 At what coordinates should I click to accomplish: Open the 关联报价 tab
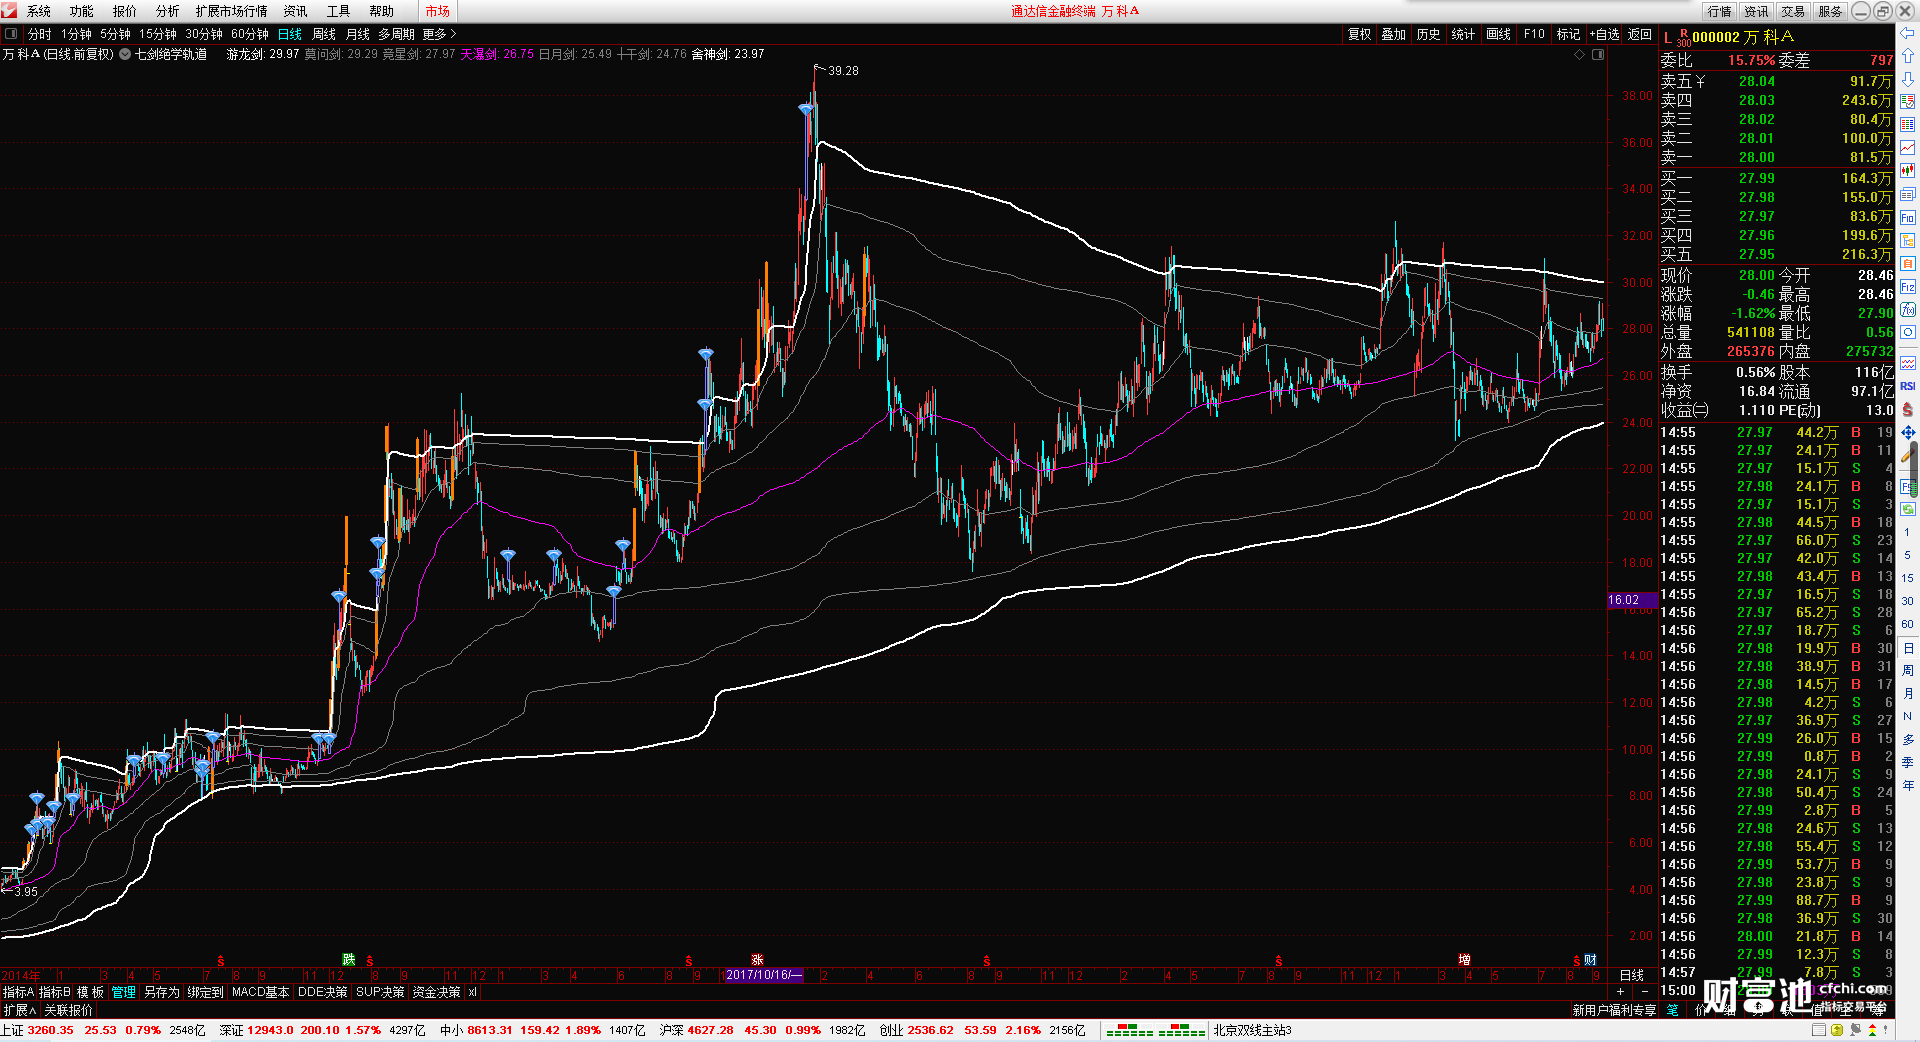68,1010
